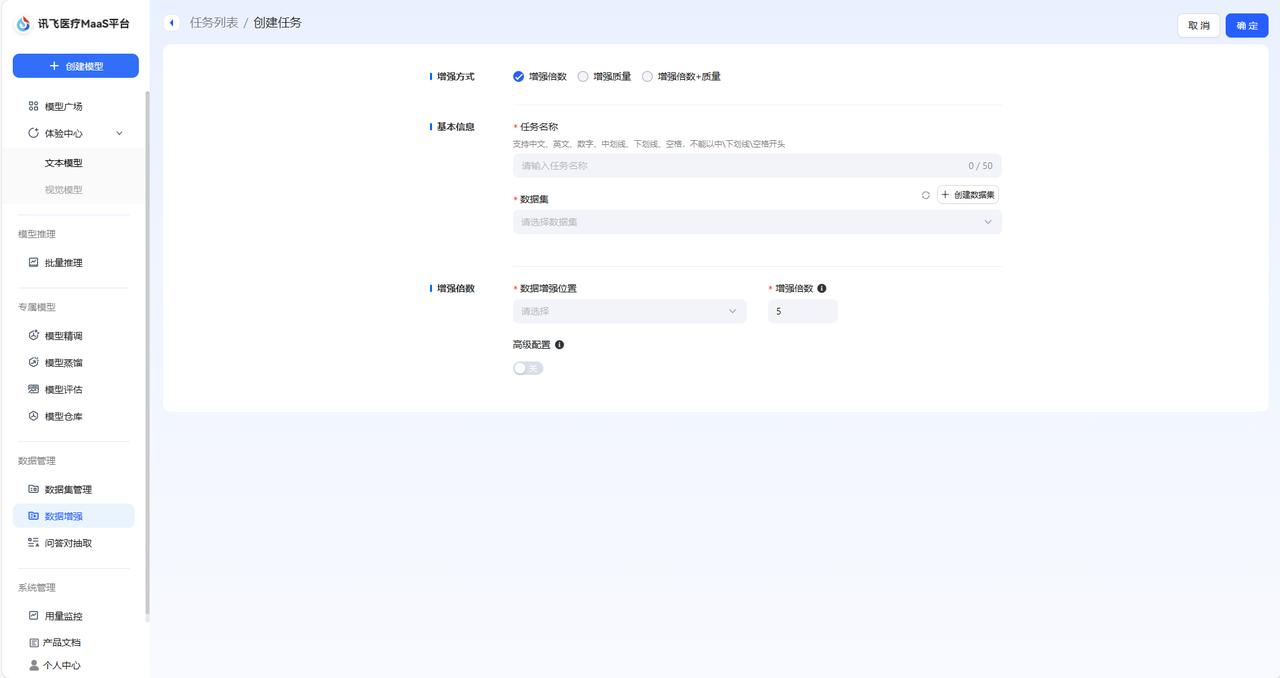The image size is (1280, 678).
Task: Open the 数据集 selection dropdown
Action: point(757,222)
